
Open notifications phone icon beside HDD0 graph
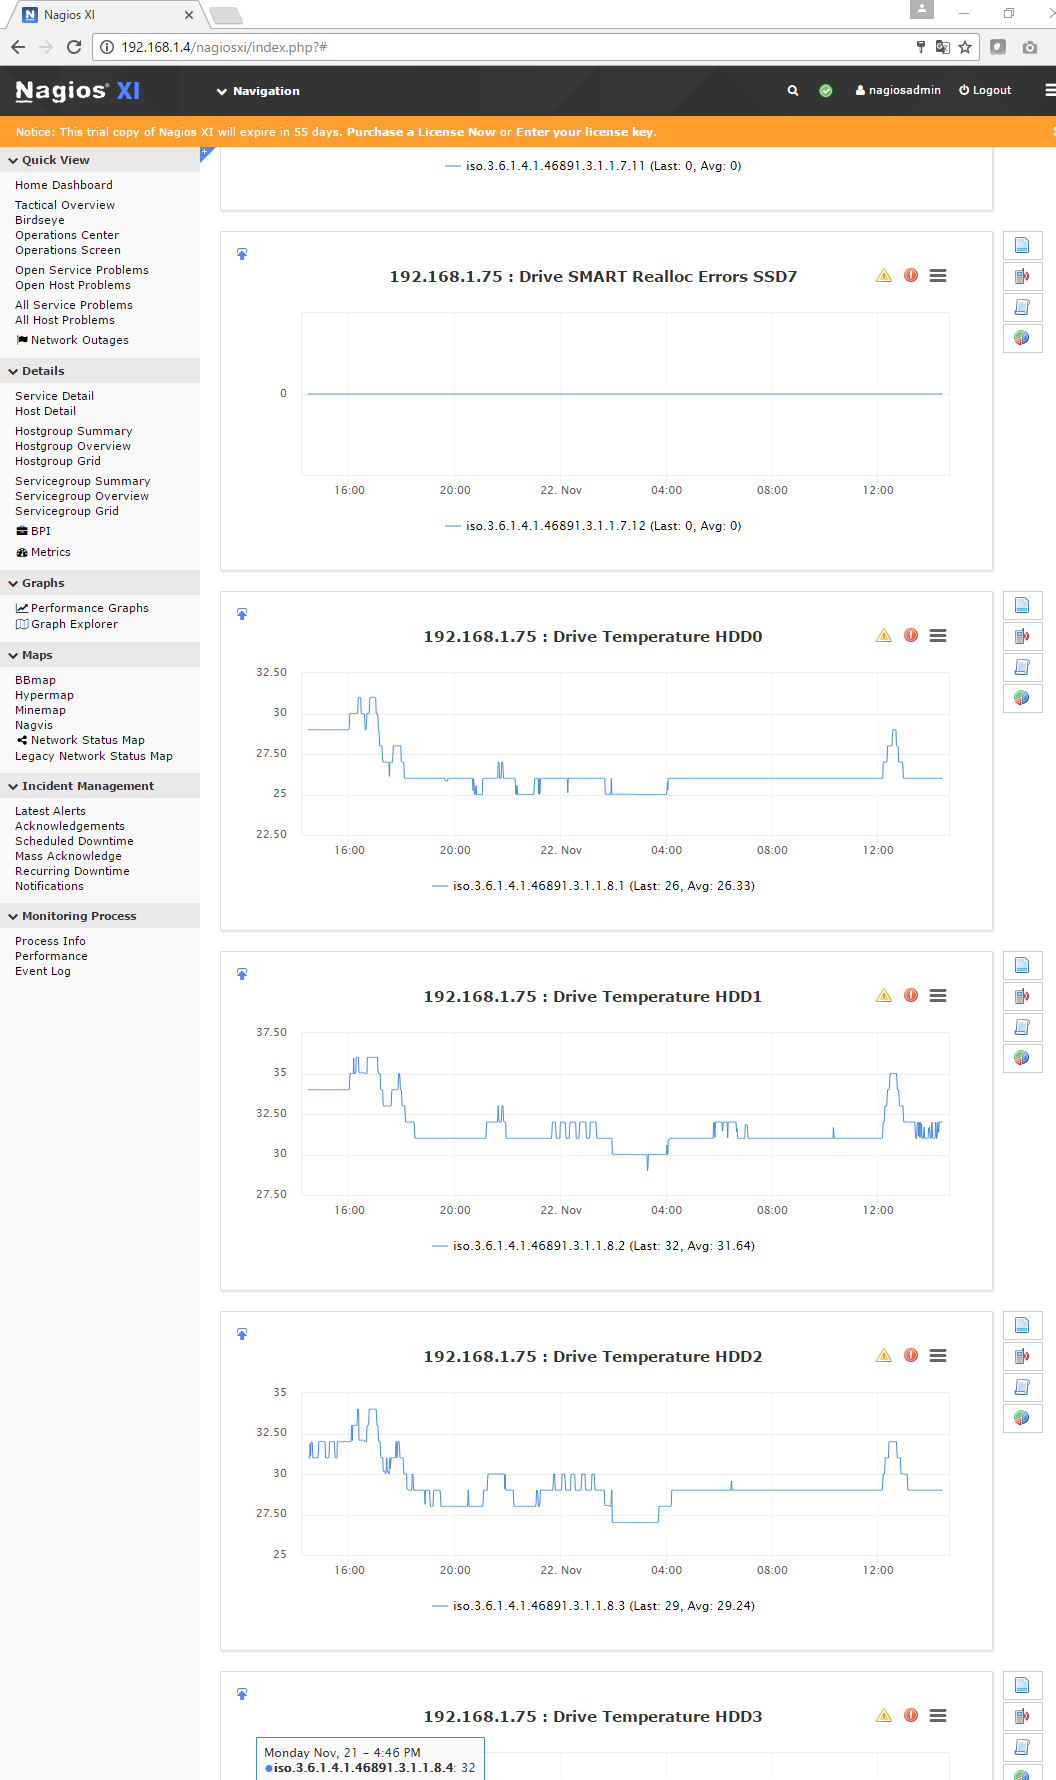point(1022,637)
